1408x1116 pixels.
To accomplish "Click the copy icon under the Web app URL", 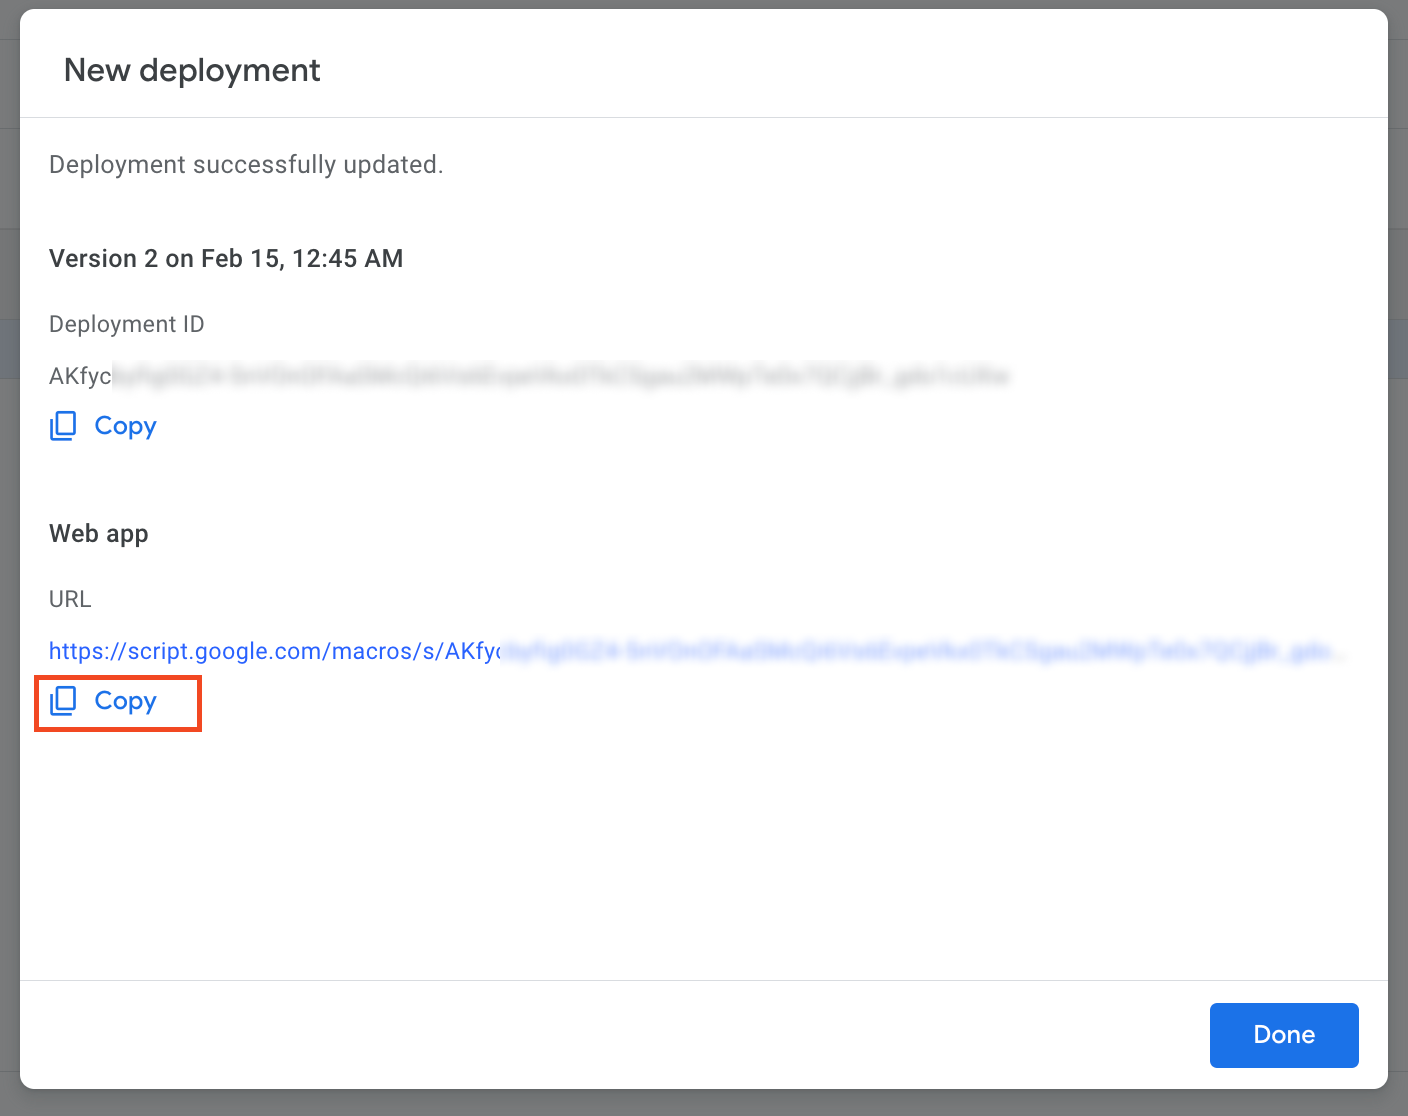I will pos(63,701).
